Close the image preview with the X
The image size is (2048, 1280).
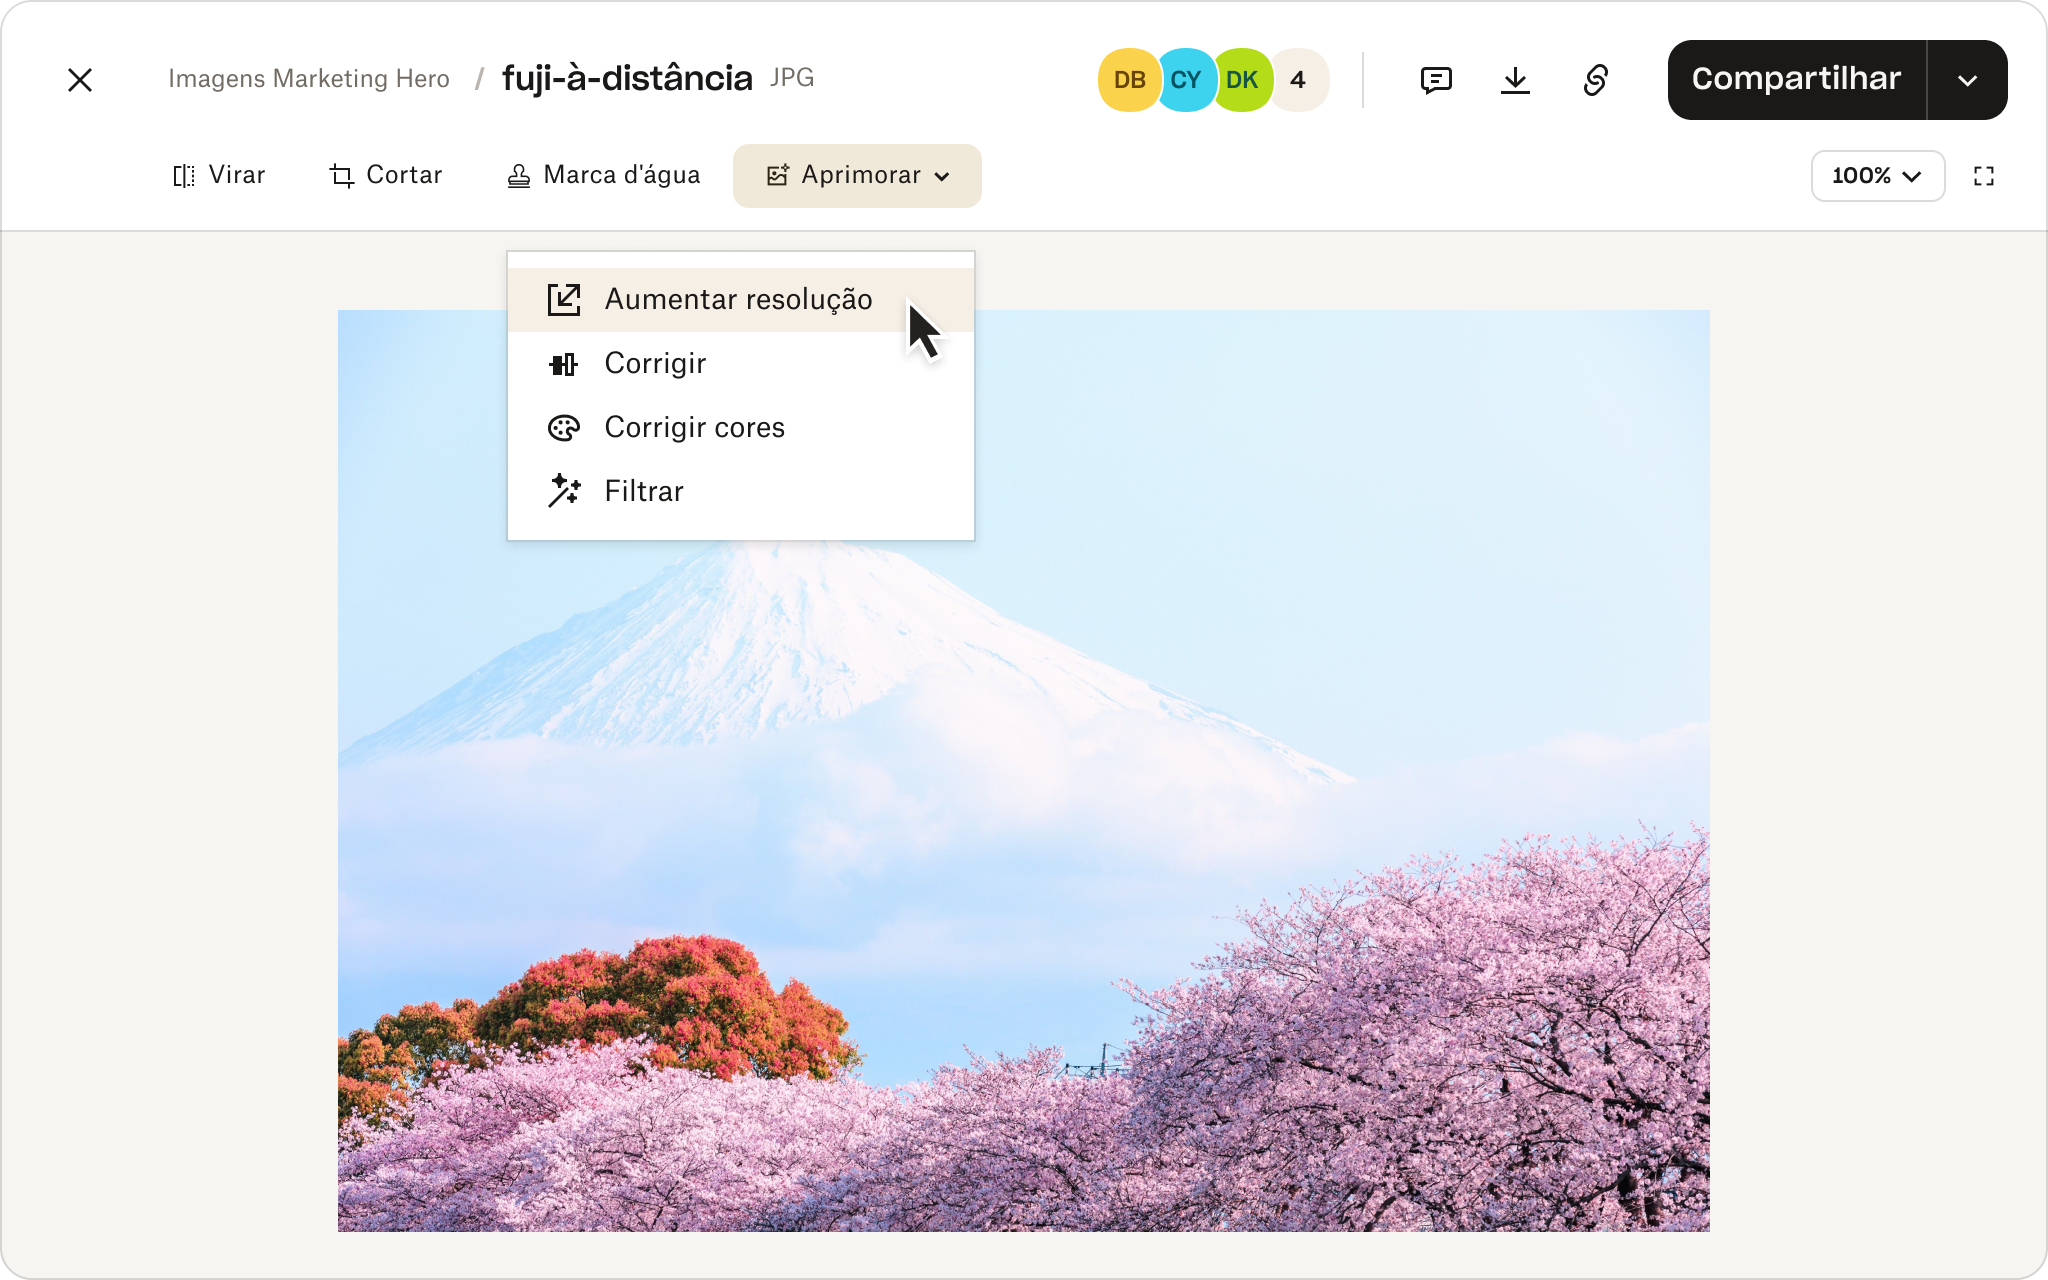pyautogui.click(x=80, y=80)
